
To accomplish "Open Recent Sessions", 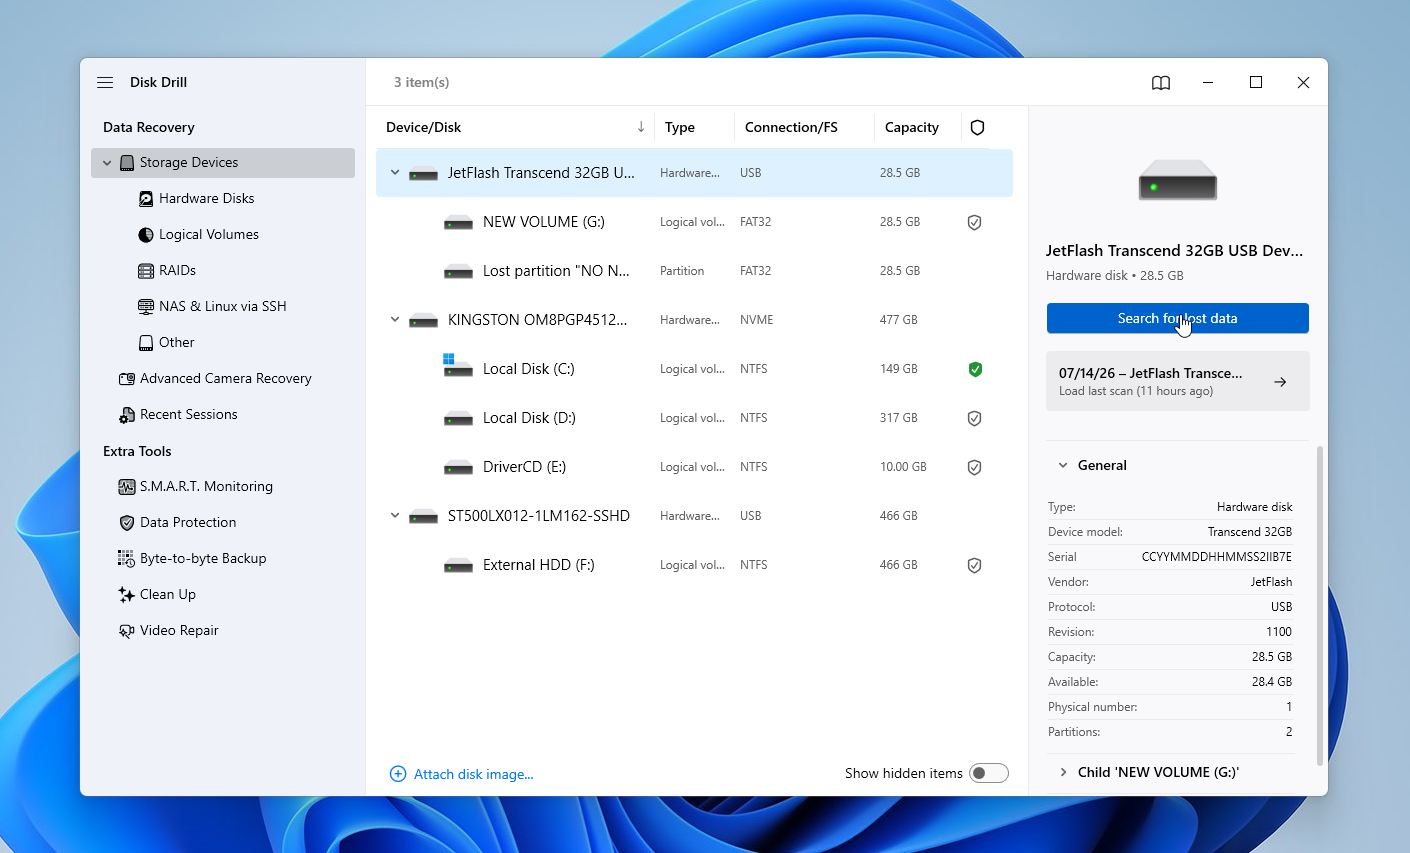I will point(189,414).
